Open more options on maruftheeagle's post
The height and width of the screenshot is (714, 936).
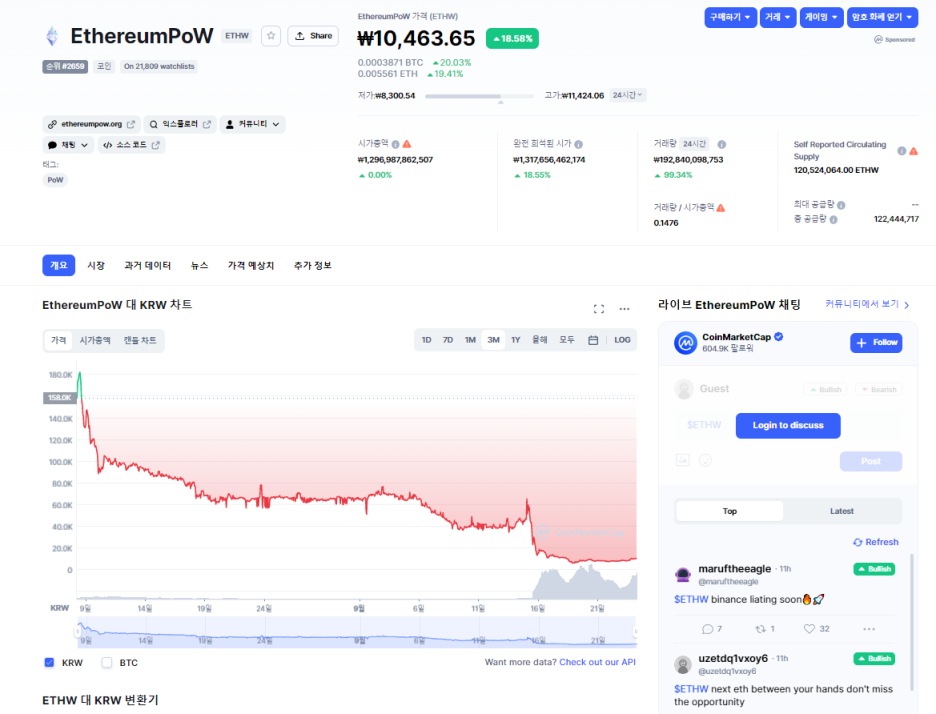coord(869,629)
